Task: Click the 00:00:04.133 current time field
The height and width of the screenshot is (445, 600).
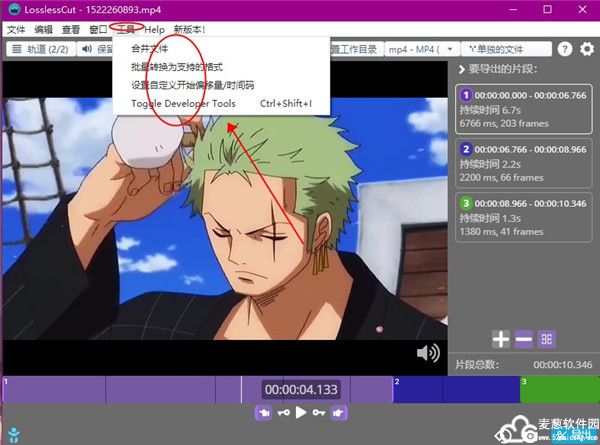Action: click(301, 390)
